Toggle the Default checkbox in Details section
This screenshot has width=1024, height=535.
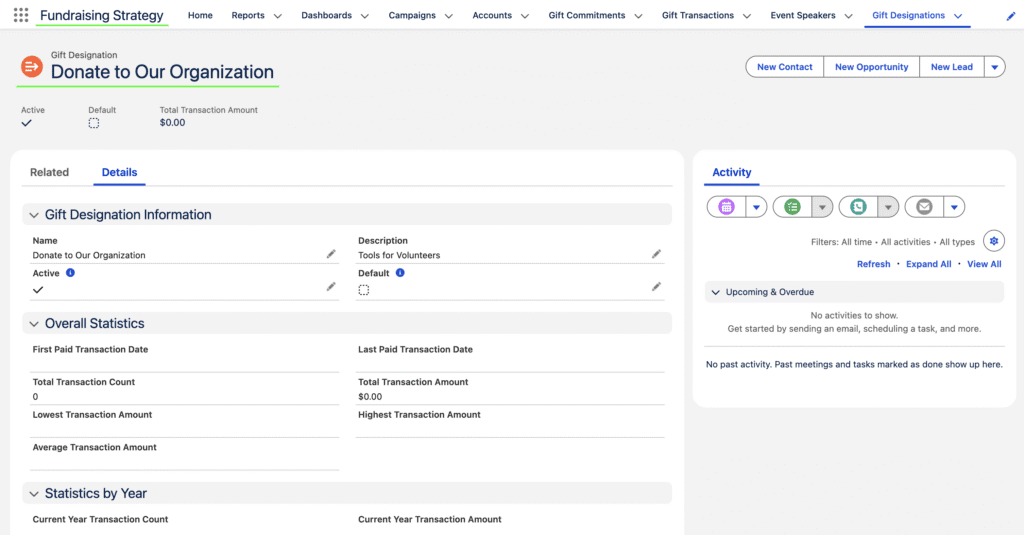[364, 290]
